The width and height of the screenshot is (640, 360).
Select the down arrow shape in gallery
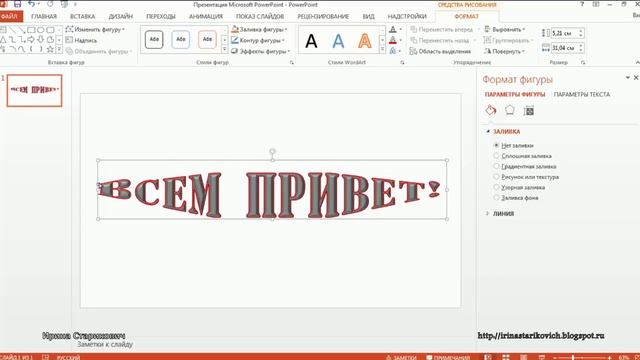coord(41,40)
